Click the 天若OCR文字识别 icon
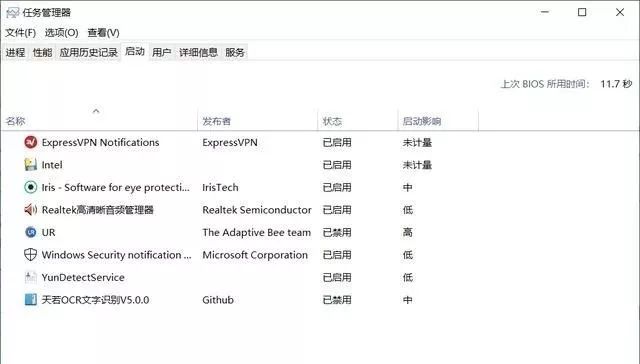 click(x=31, y=300)
